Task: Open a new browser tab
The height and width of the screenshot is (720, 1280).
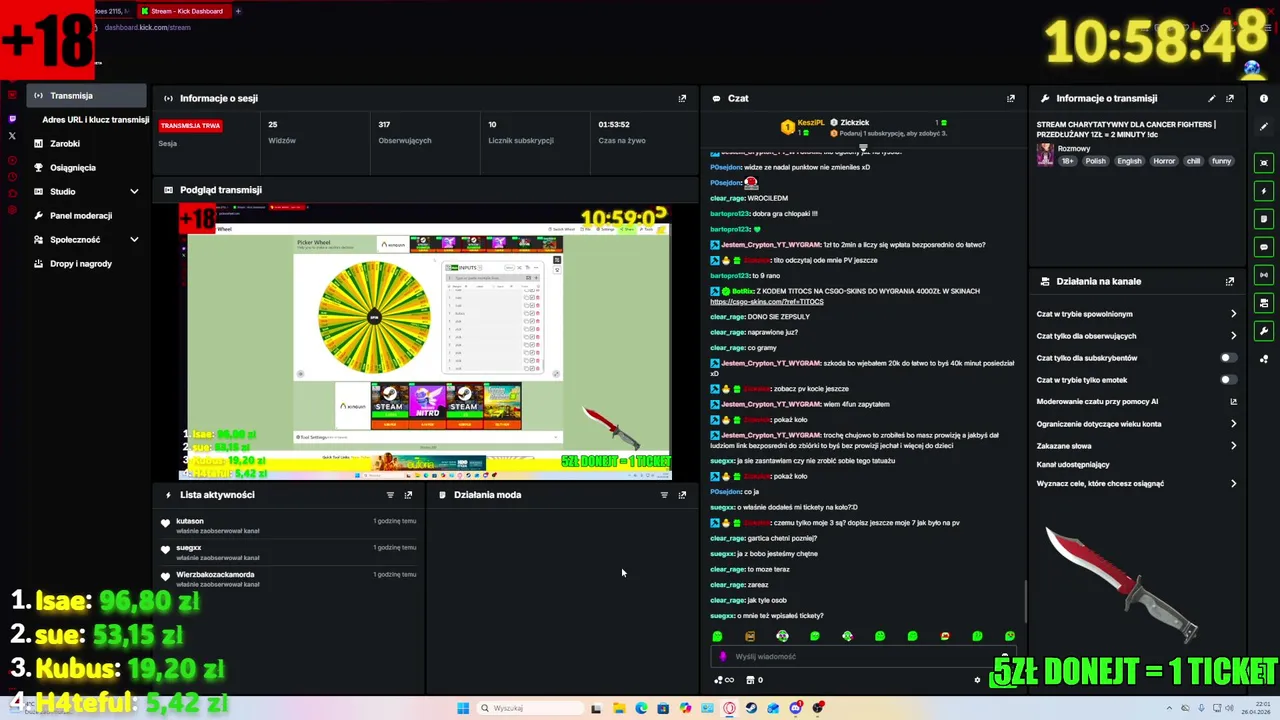Action: 238,11
